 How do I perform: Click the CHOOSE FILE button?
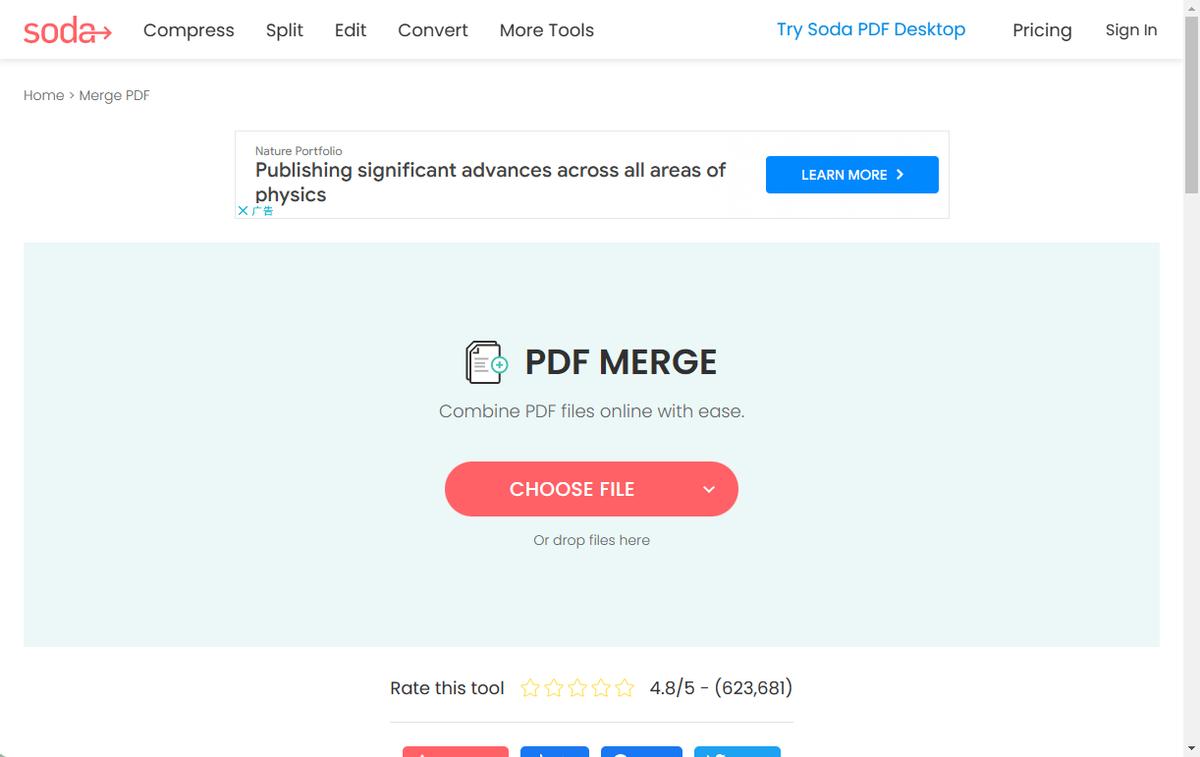(571, 489)
